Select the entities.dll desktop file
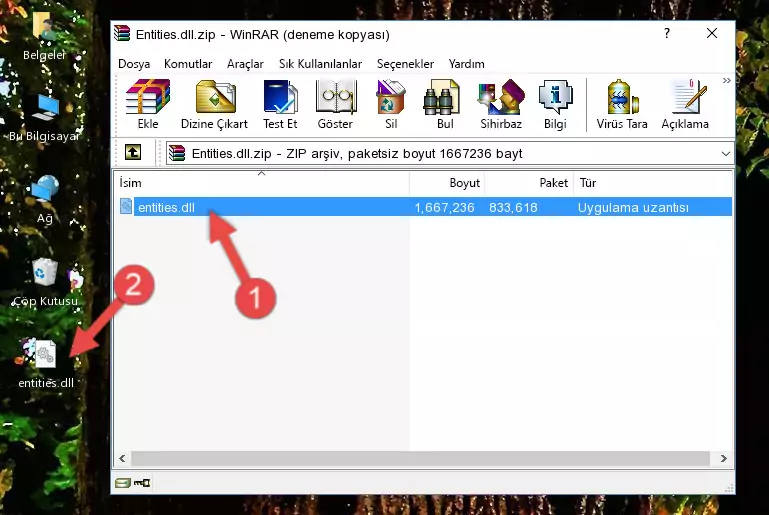Image resolution: width=769 pixels, height=515 pixels. click(46, 363)
